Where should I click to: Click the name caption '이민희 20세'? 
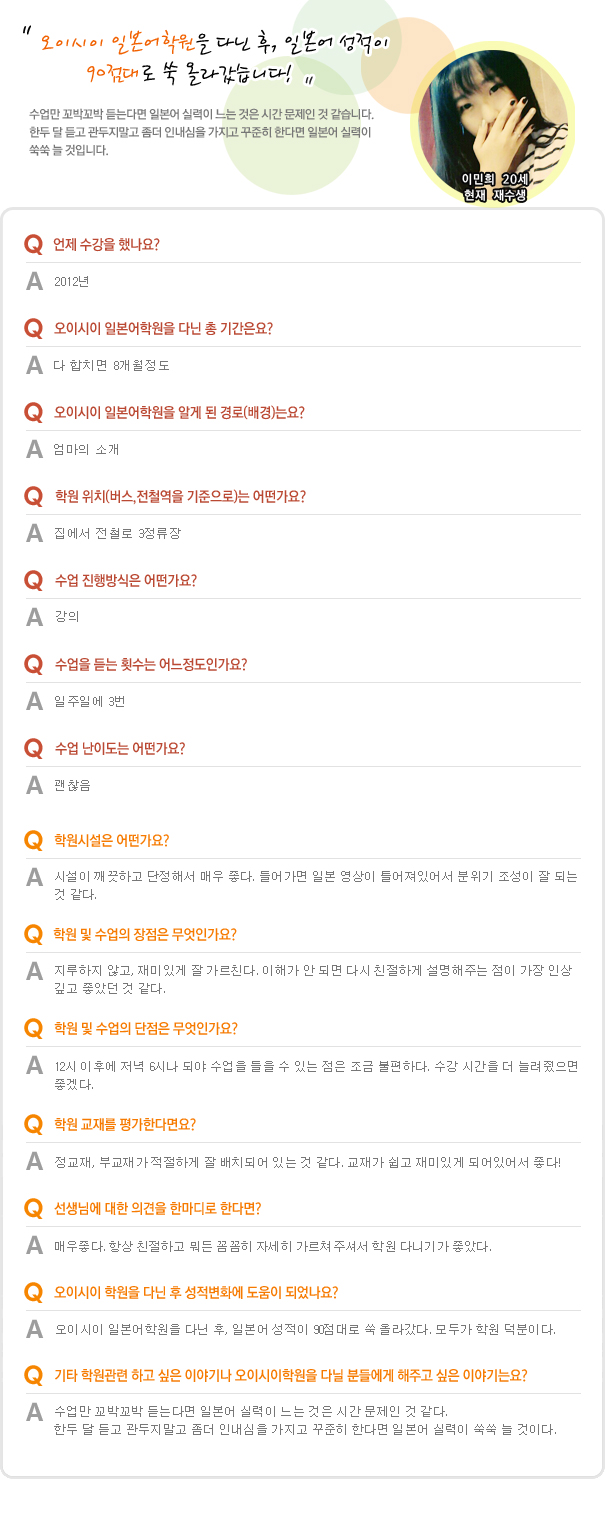tap(494, 178)
